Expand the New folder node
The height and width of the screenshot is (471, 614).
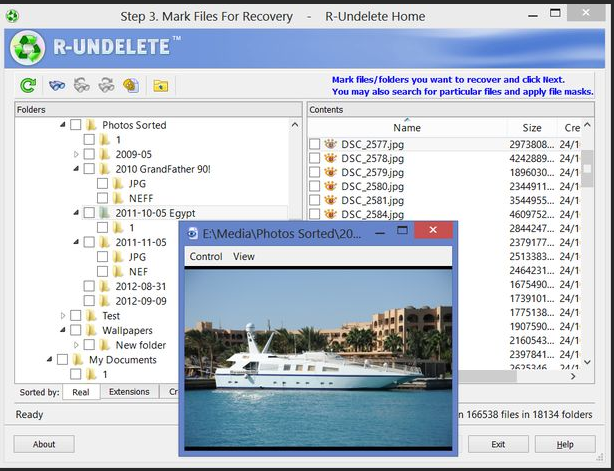[x=76, y=345]
